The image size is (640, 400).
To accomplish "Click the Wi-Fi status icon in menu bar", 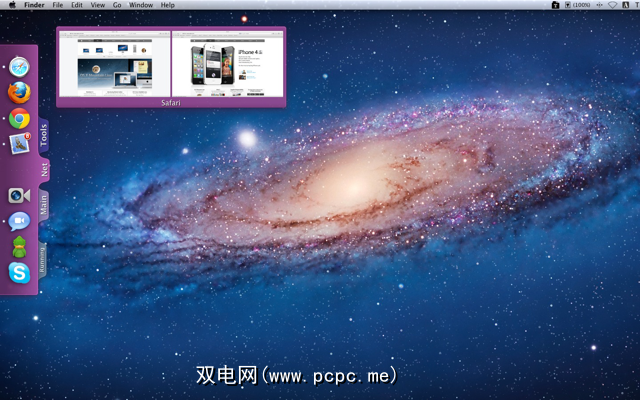I will coord(612,5).
